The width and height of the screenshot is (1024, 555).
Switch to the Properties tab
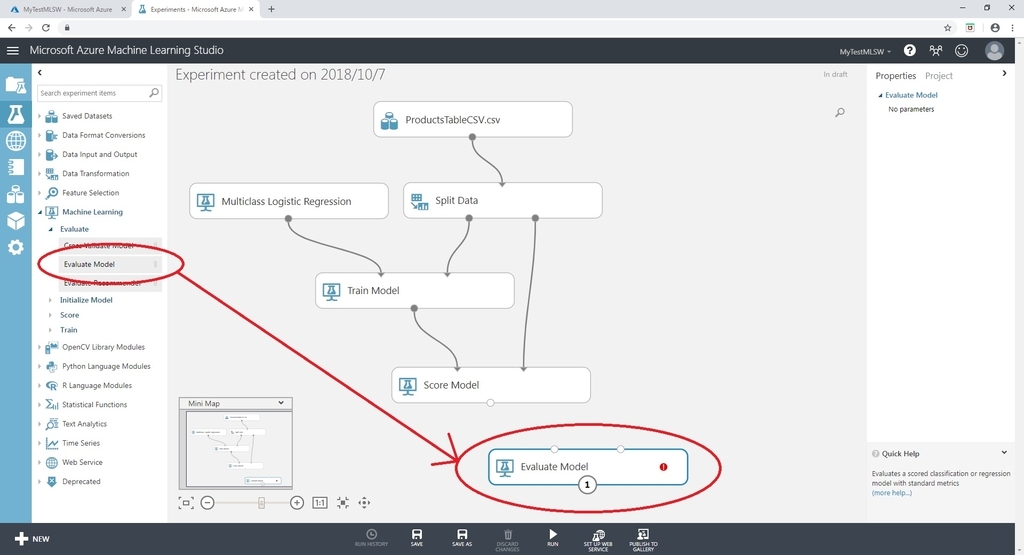coord(895,76)
